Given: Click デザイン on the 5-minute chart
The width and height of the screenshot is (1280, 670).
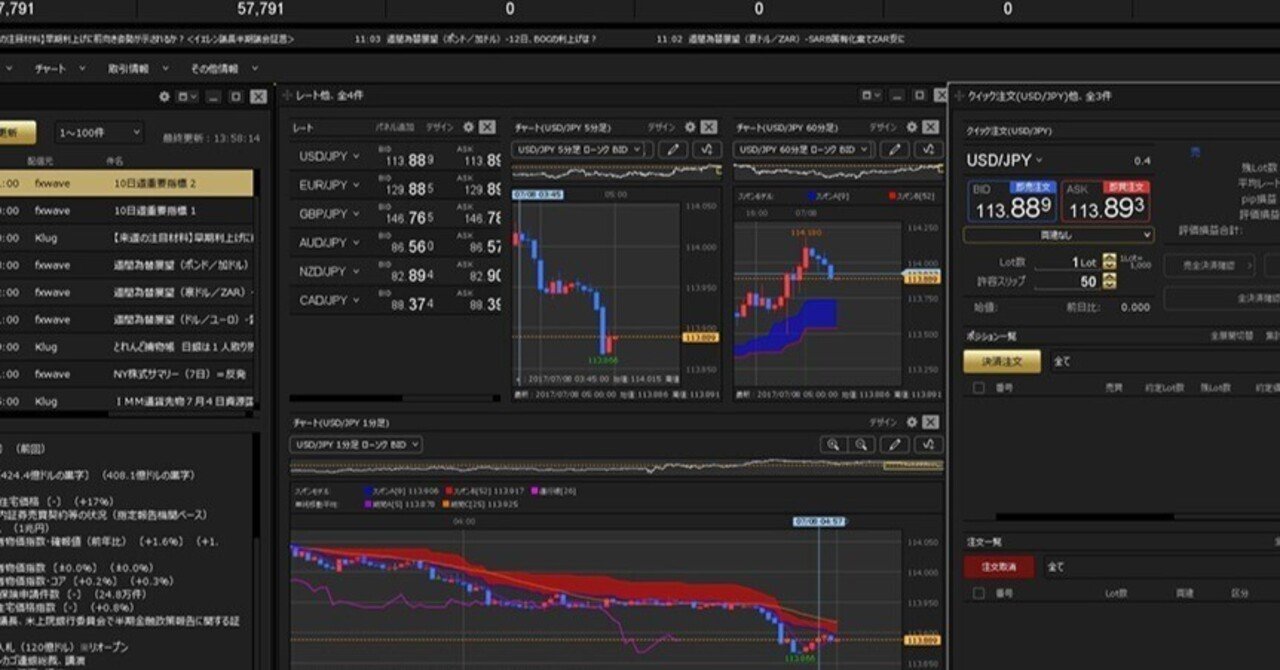Looking at the screenshot, I should 660,128.
